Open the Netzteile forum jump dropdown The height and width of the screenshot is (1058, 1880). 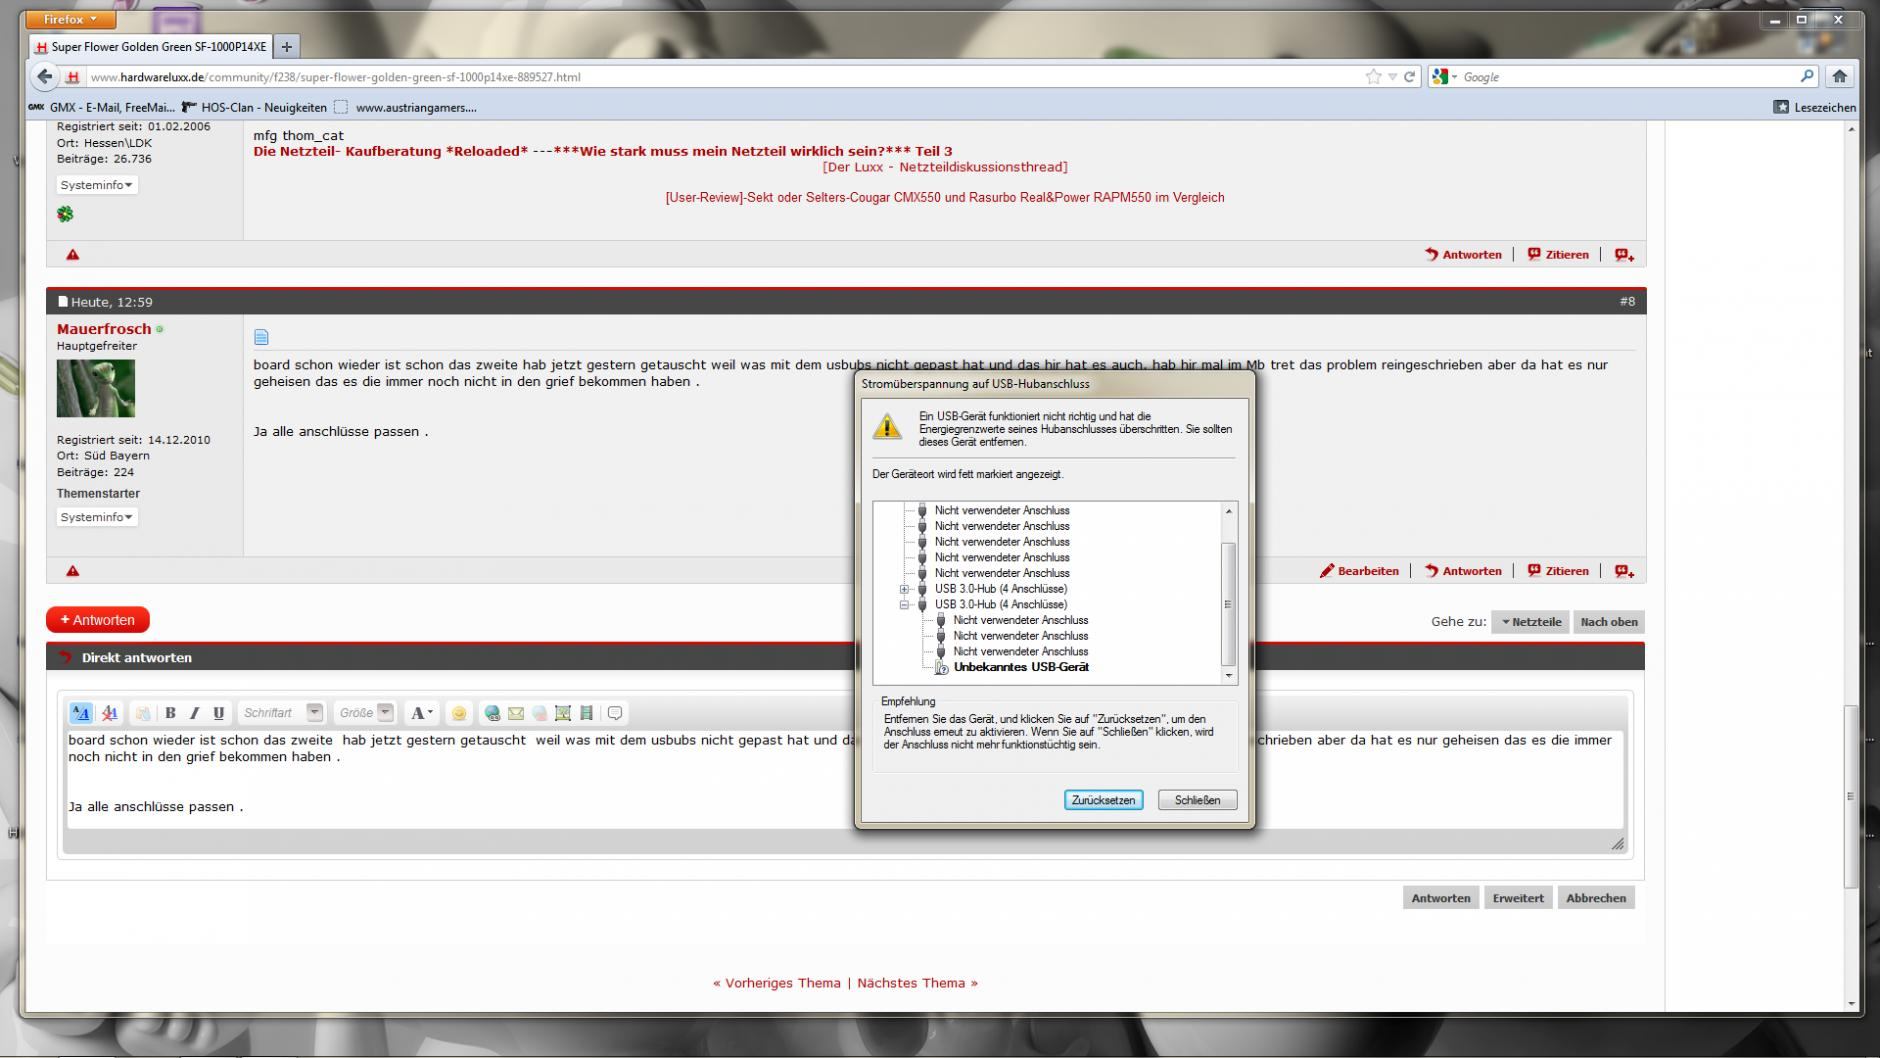click(1530, 622)
